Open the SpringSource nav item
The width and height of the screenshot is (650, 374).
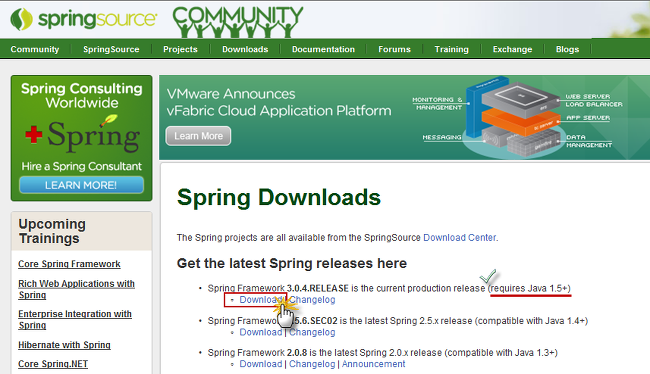pyautogui.click(x=111, y=49)
